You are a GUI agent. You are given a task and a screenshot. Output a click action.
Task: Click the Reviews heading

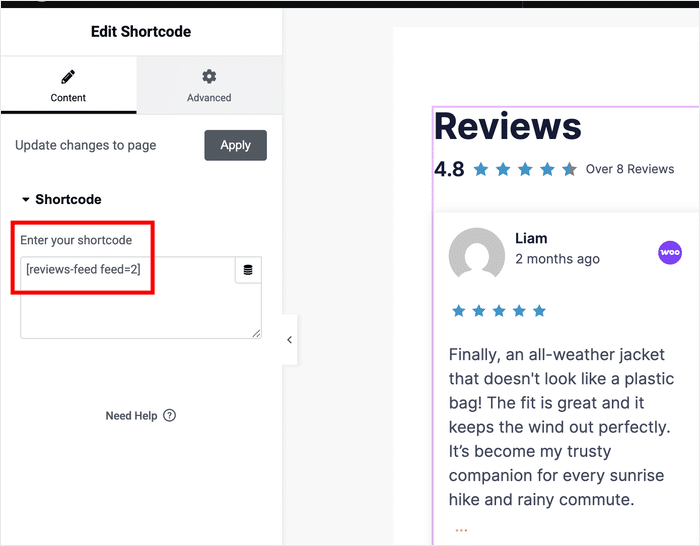(x=508, y=126)
